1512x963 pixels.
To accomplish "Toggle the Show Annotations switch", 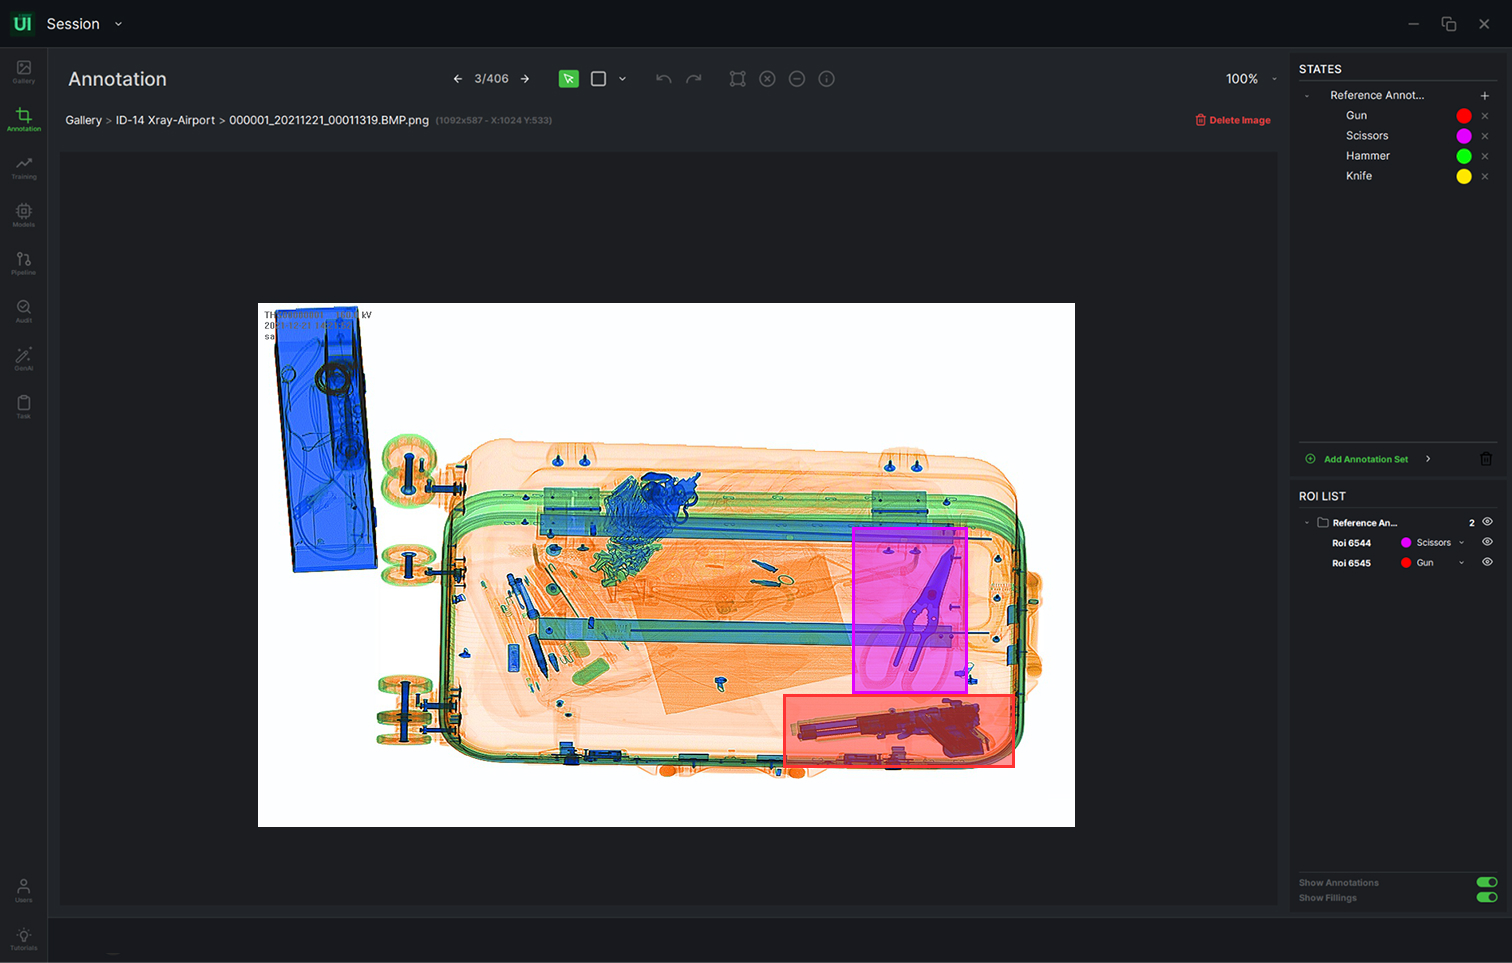I will [1487, 882].
